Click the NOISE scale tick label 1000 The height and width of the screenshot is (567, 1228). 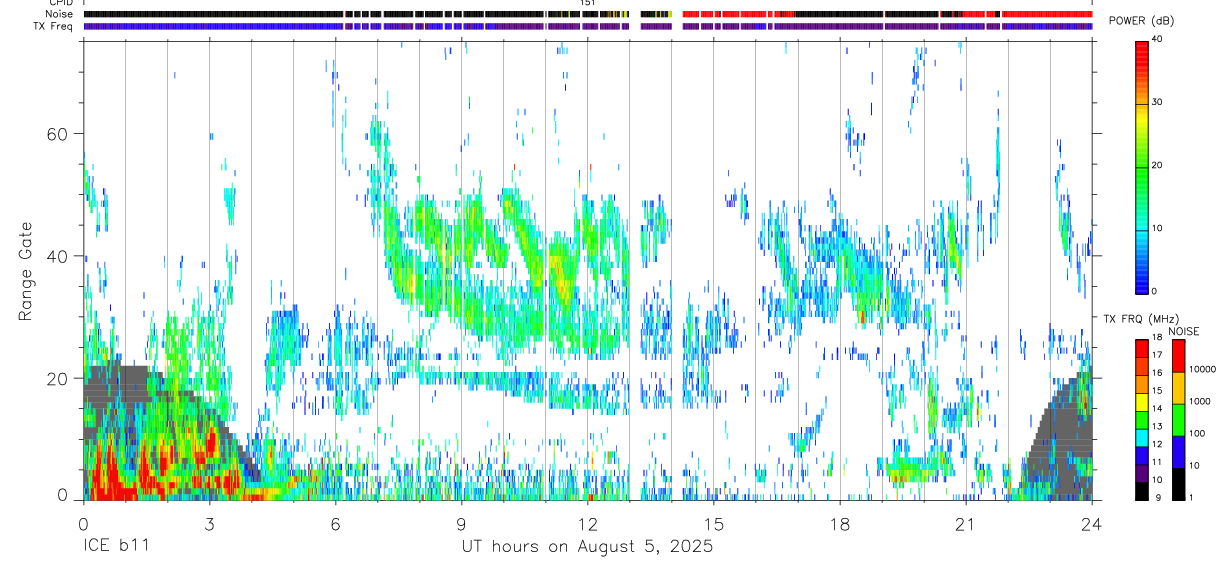click(1199, 401)
